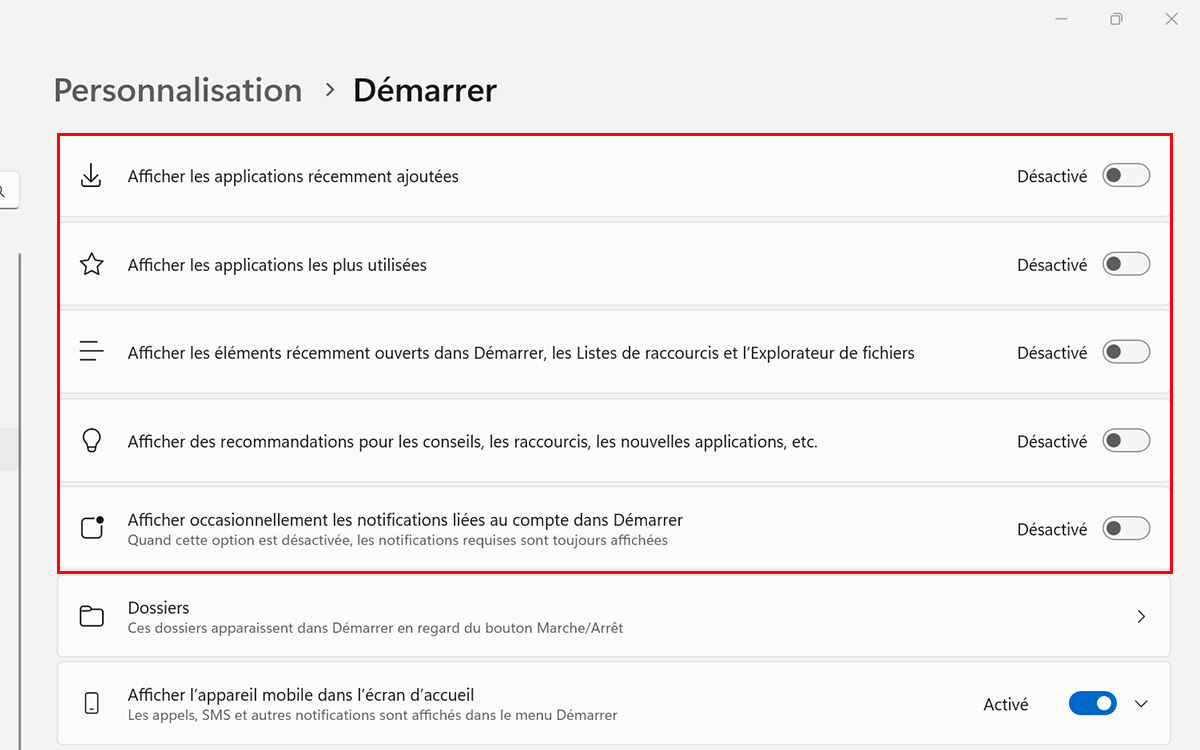The image size is (1200, 750).
Task: Click "Afficher l'appareil mobile" title text
Action: 301,695
